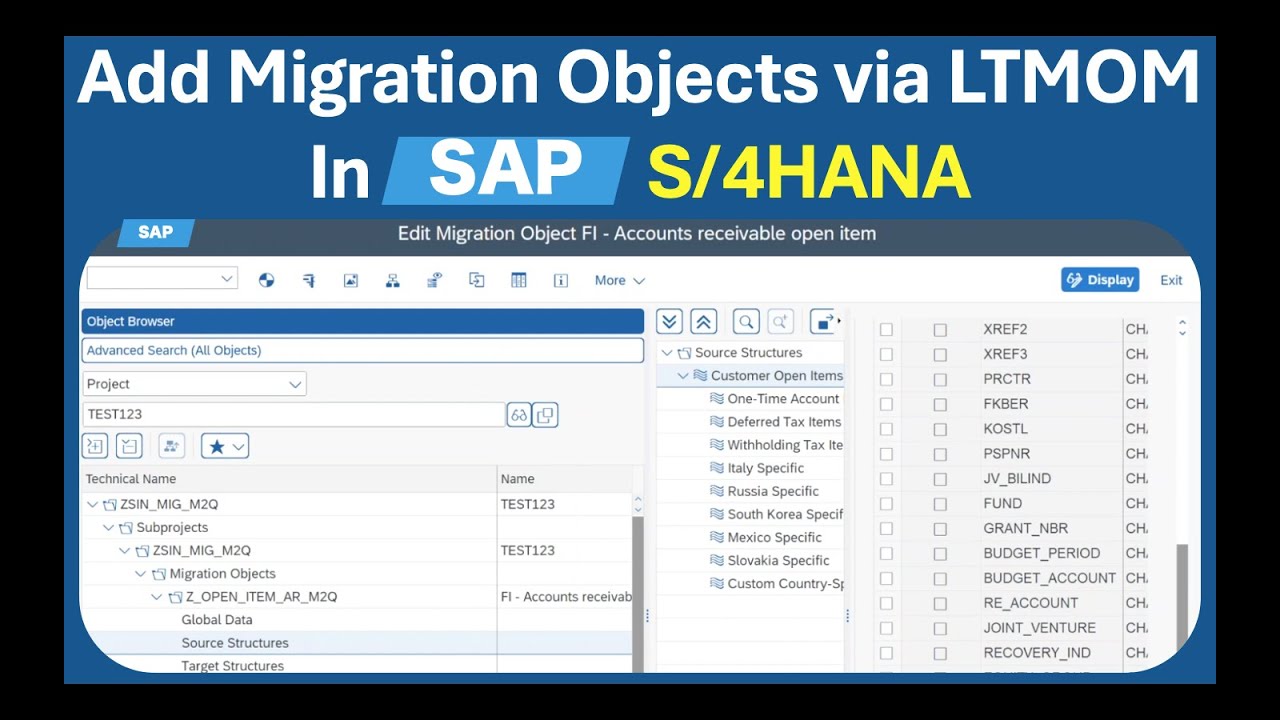Tick the second checkbox in XREF3 row
1280x720 pixels.
tap(940, 354)
